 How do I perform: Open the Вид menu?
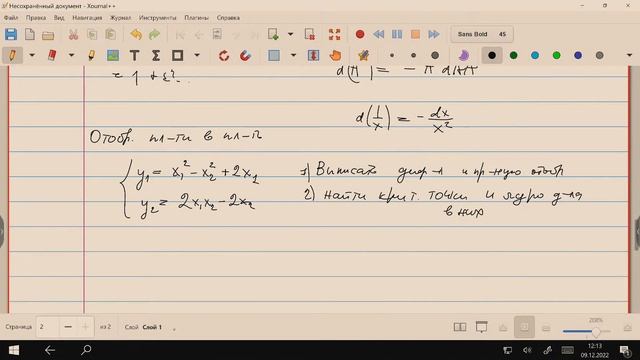point(59,18)
